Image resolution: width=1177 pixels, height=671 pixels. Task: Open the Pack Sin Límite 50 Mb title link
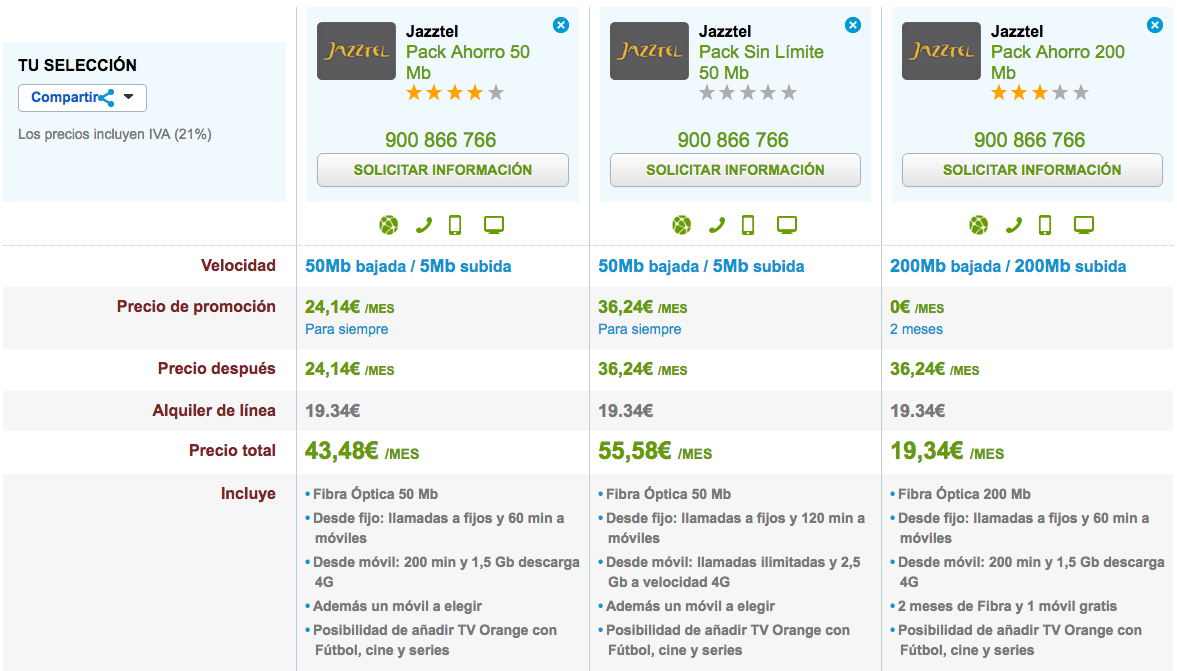coord(761,62)
